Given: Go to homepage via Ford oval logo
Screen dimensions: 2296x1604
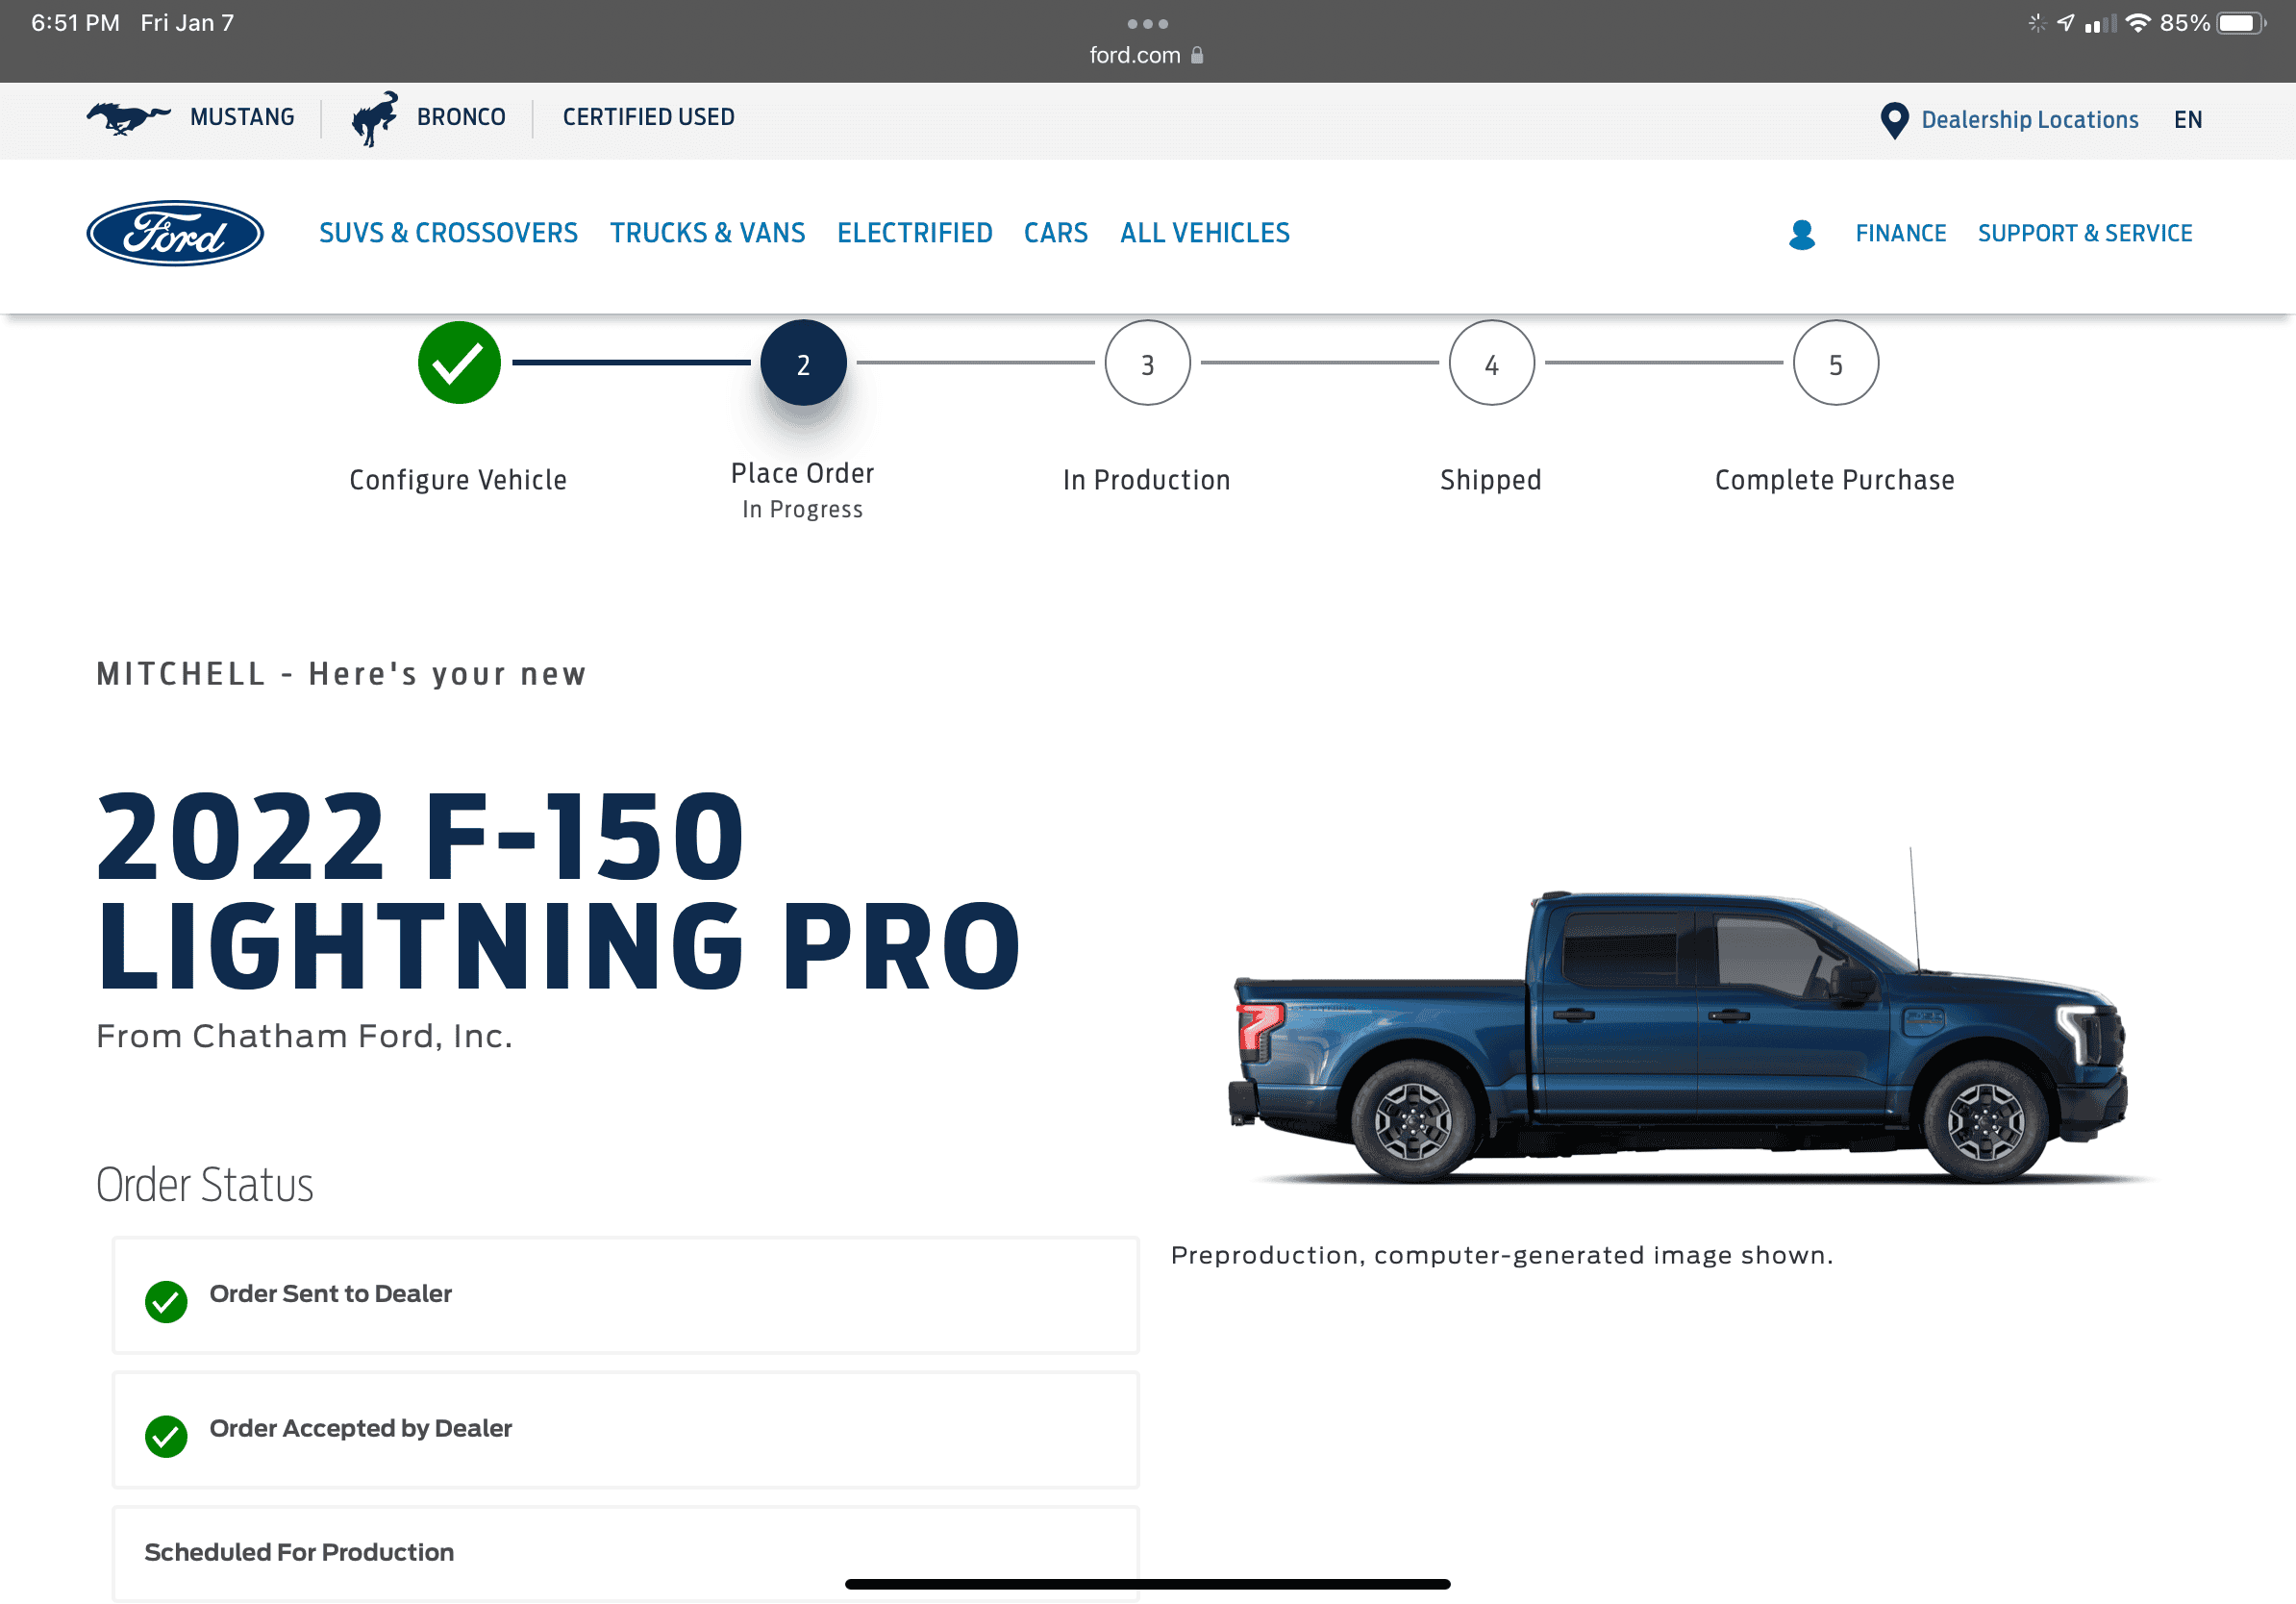Looking at the screenshot, I should (175, 233).
